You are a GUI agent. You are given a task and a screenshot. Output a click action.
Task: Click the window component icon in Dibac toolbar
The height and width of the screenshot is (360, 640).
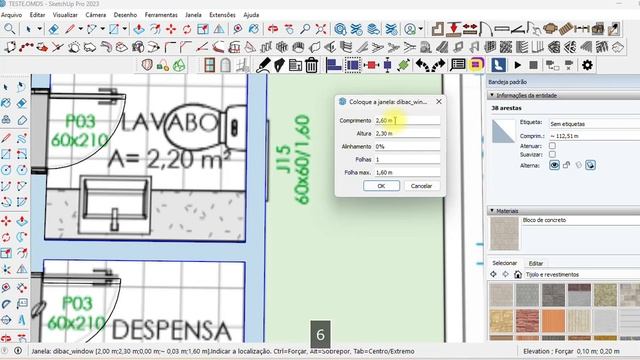pos(209,65)
